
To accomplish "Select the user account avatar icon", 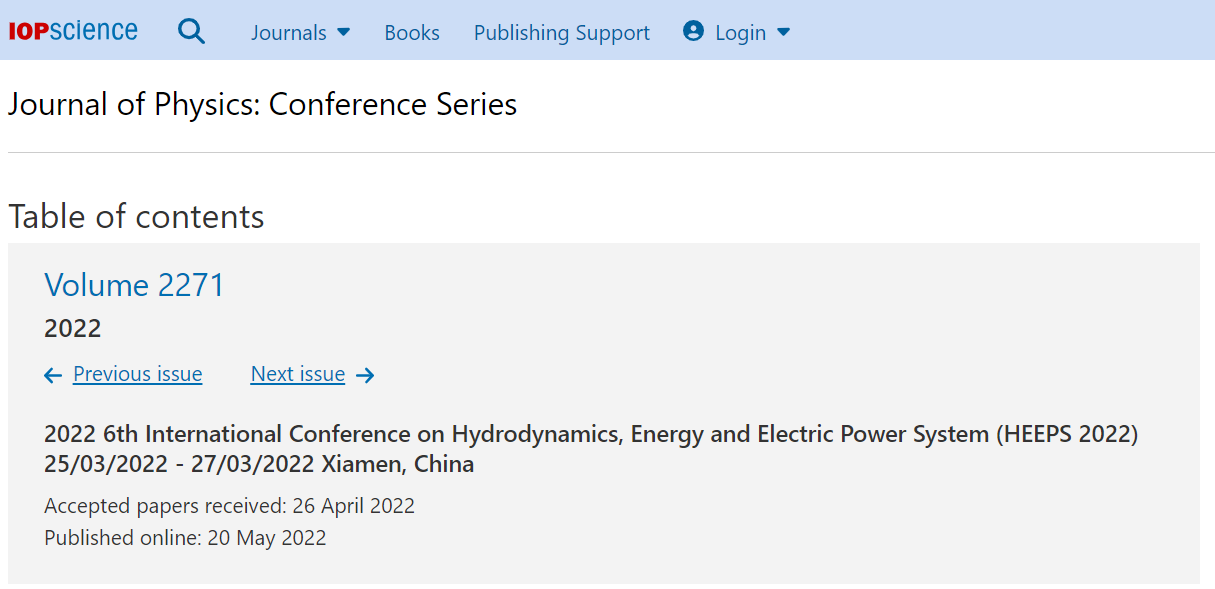I will click(693, 32).
